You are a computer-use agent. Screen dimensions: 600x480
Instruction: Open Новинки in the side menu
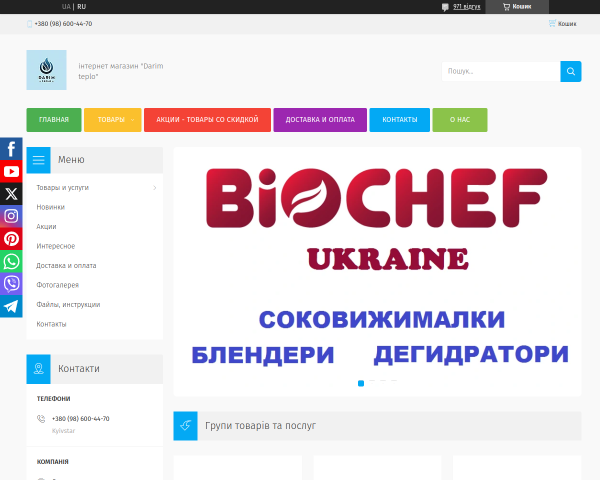pyautogui.click(x=51, y=207)
